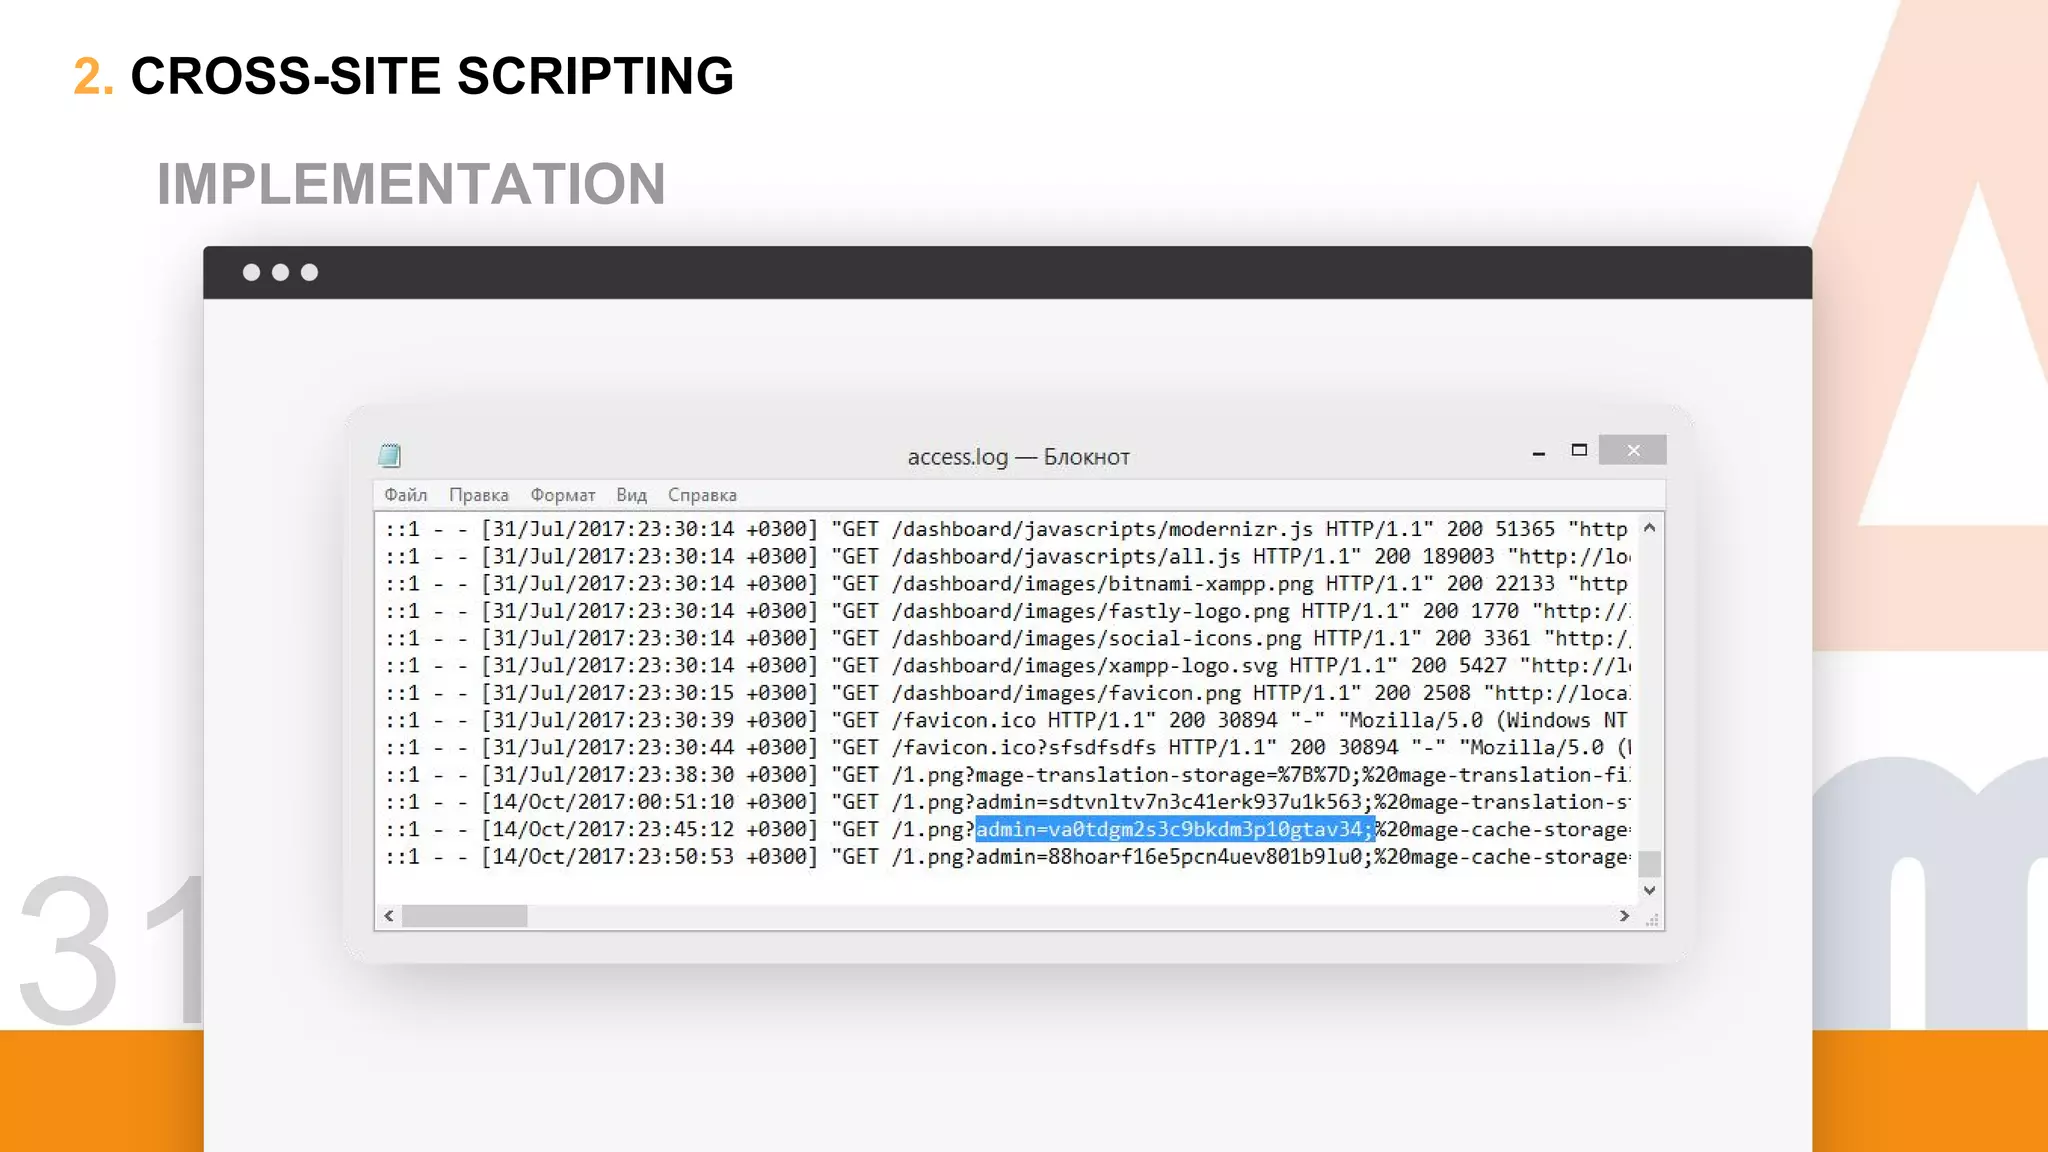The height and width of the screenshot is (1152, 2048).
Task: Open the Файл menu in Notepad
Action: (x=405, y=495)
